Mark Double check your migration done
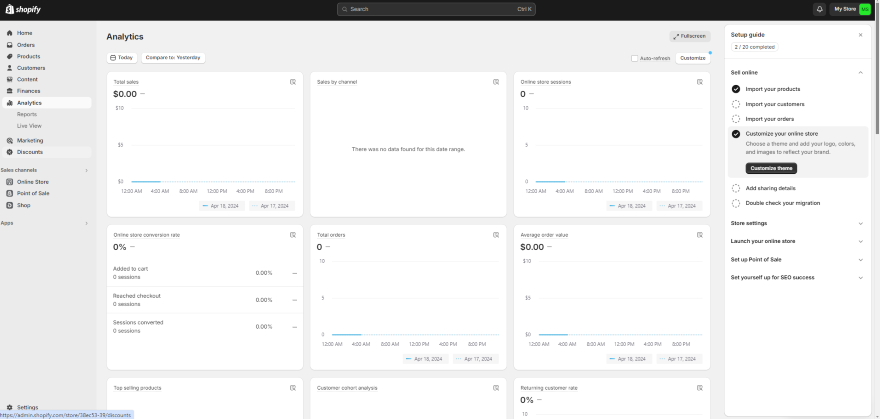 click(x=736, y=203)
